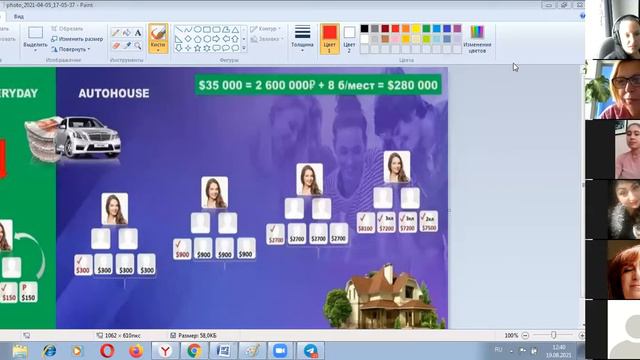Pick the five-point star shape
640x360 pixels.
[198, 48]
